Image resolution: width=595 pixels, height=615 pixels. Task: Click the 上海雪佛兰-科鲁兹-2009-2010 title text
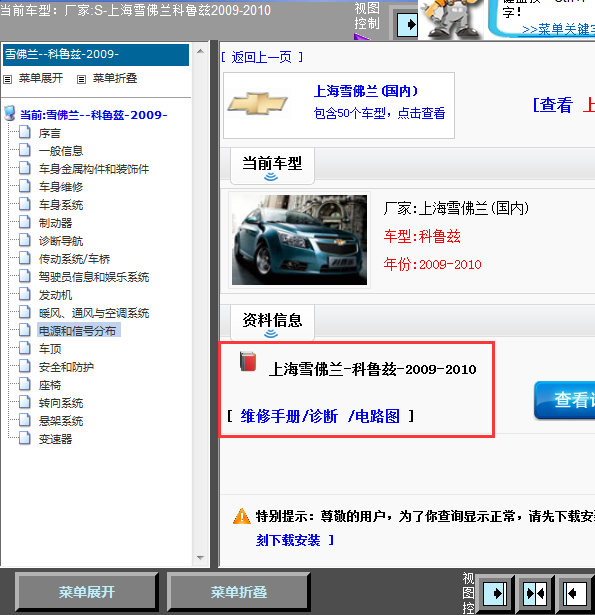373,369
